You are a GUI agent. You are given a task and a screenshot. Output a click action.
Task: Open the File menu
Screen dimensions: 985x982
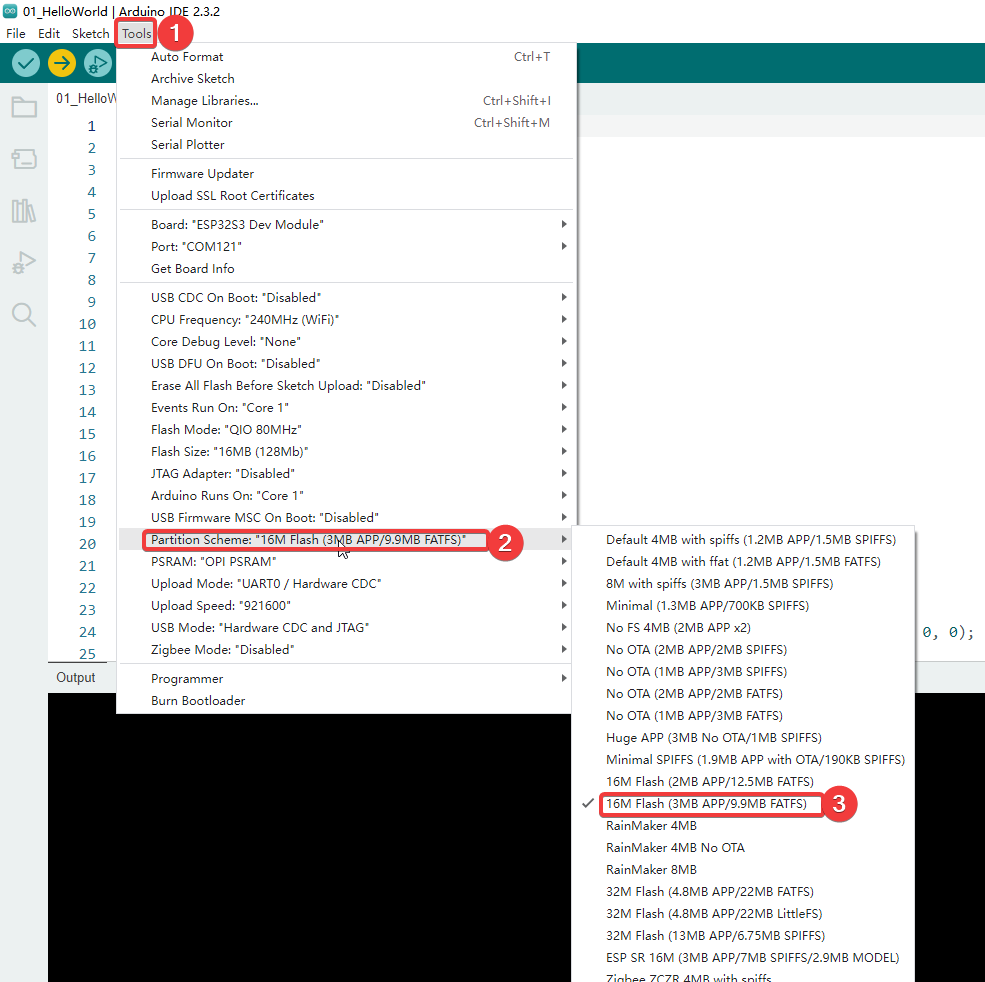pos(16,33)
